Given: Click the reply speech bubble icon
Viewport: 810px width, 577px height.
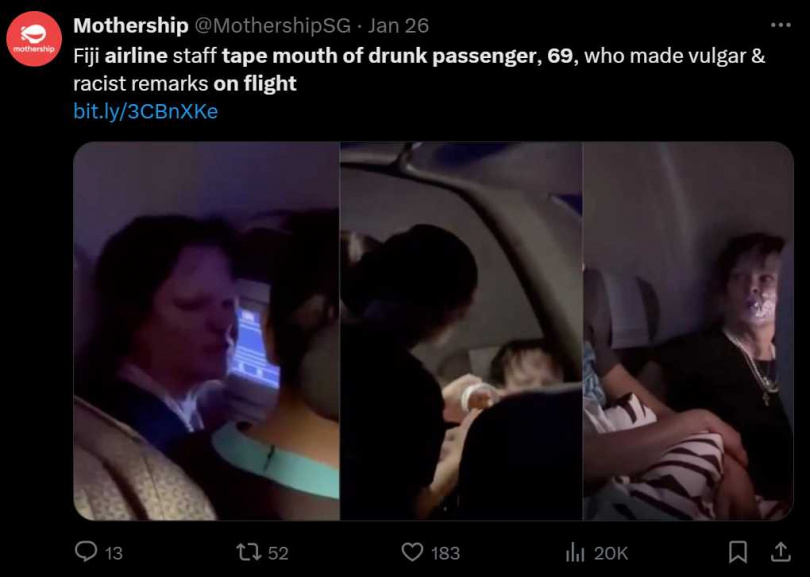Looking at the screenshot, I should click(x=87, y=551).
